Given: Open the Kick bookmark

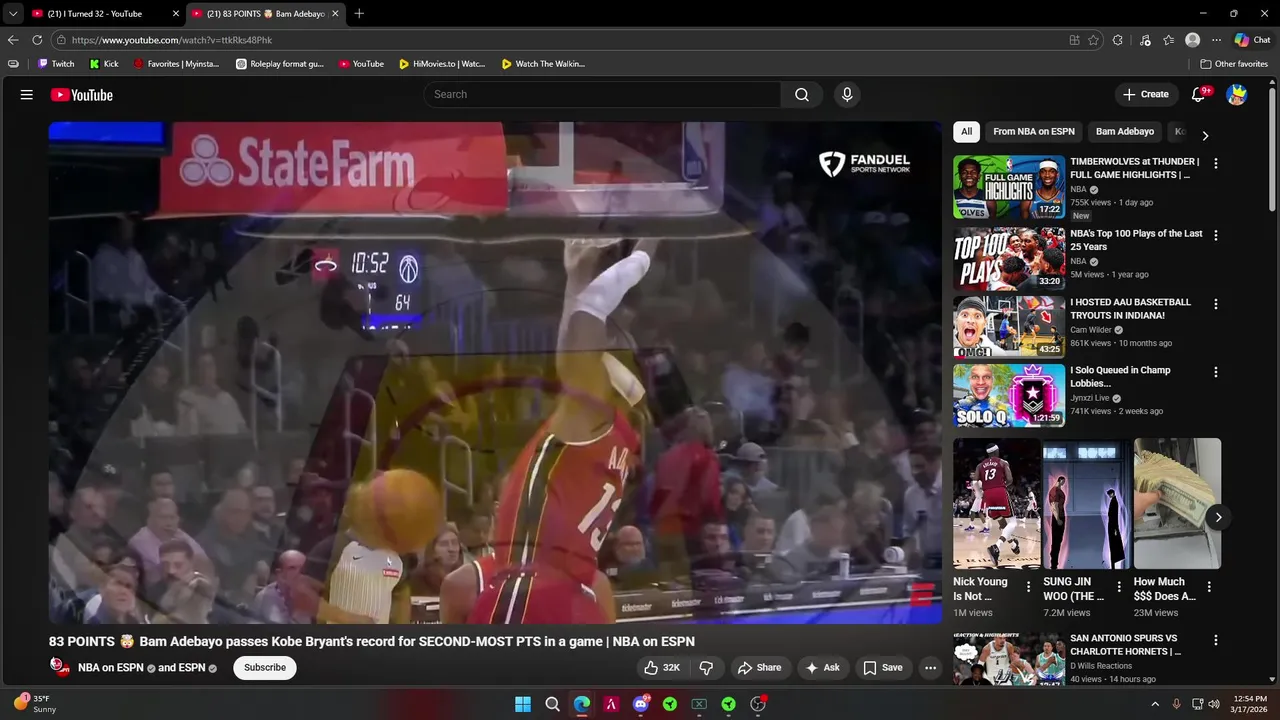Looking at the screenshot, I should 104,64.
